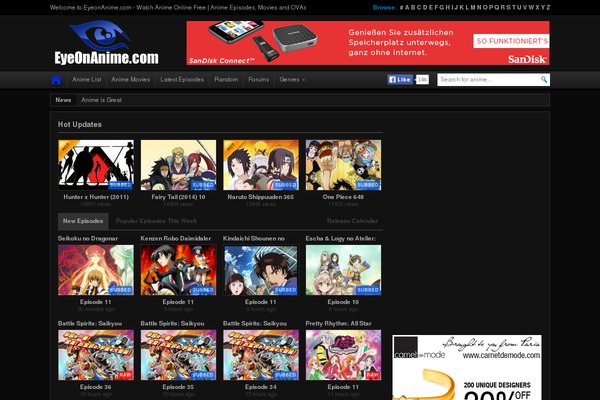600x400 pixels.
Task: Click Escha & Logy no Atelier title
Action: click(x=341, y=238)
